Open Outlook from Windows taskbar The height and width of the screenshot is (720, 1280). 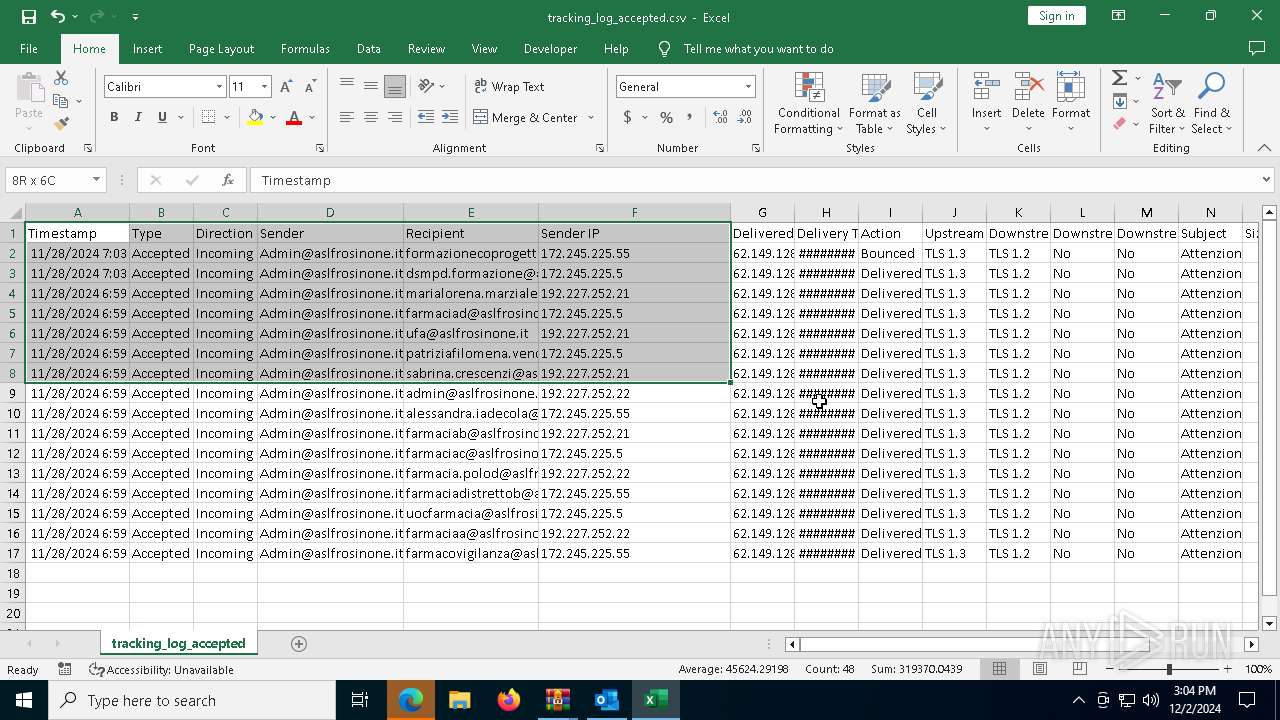pyautogui.click(x=606, y=700)
